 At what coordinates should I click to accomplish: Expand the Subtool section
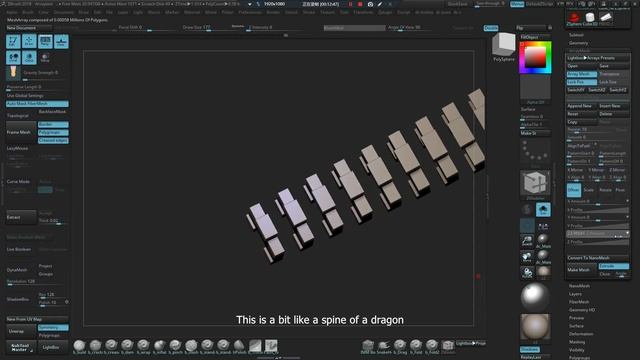pos(576,35)
